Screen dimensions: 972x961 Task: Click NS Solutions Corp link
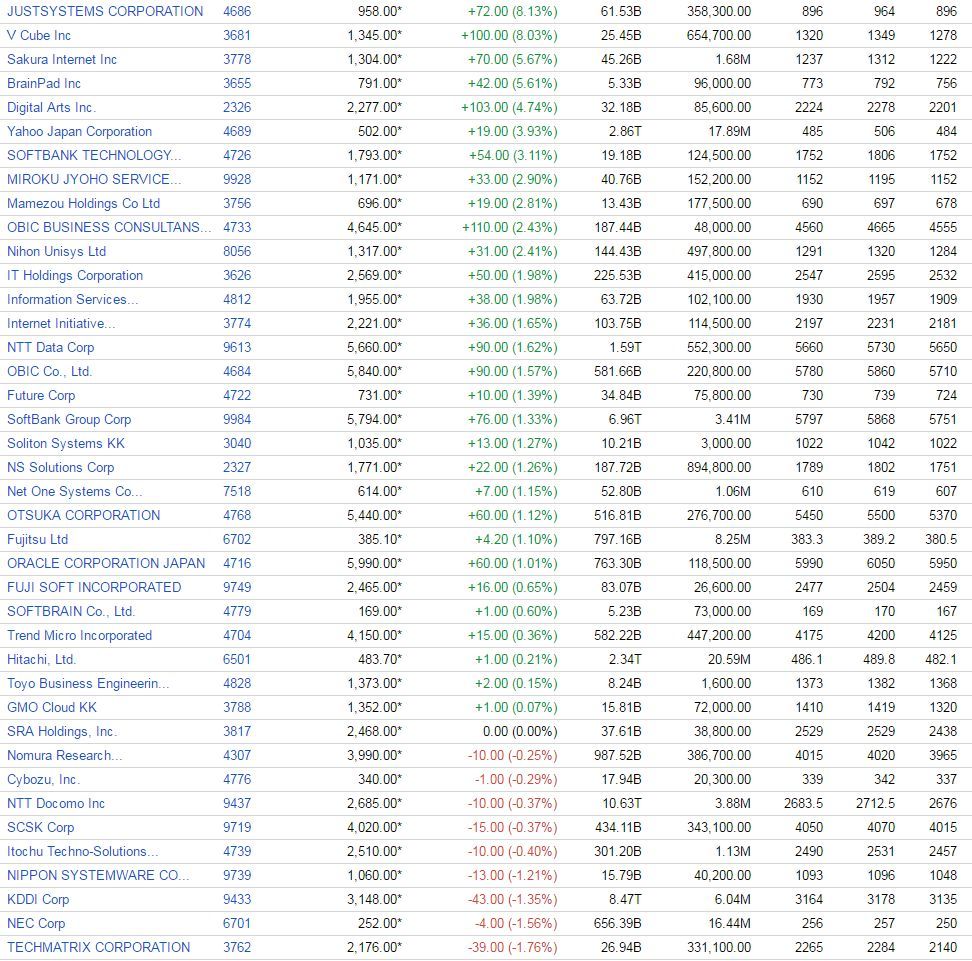tap(60, 468)
